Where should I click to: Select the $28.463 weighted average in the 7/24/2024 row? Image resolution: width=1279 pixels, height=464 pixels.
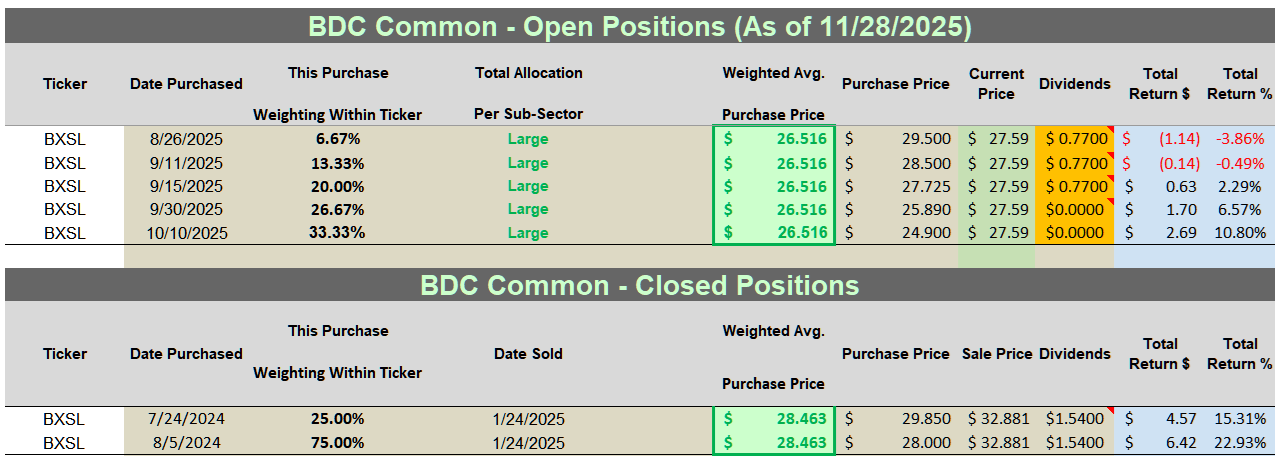(x=774, y=419)
